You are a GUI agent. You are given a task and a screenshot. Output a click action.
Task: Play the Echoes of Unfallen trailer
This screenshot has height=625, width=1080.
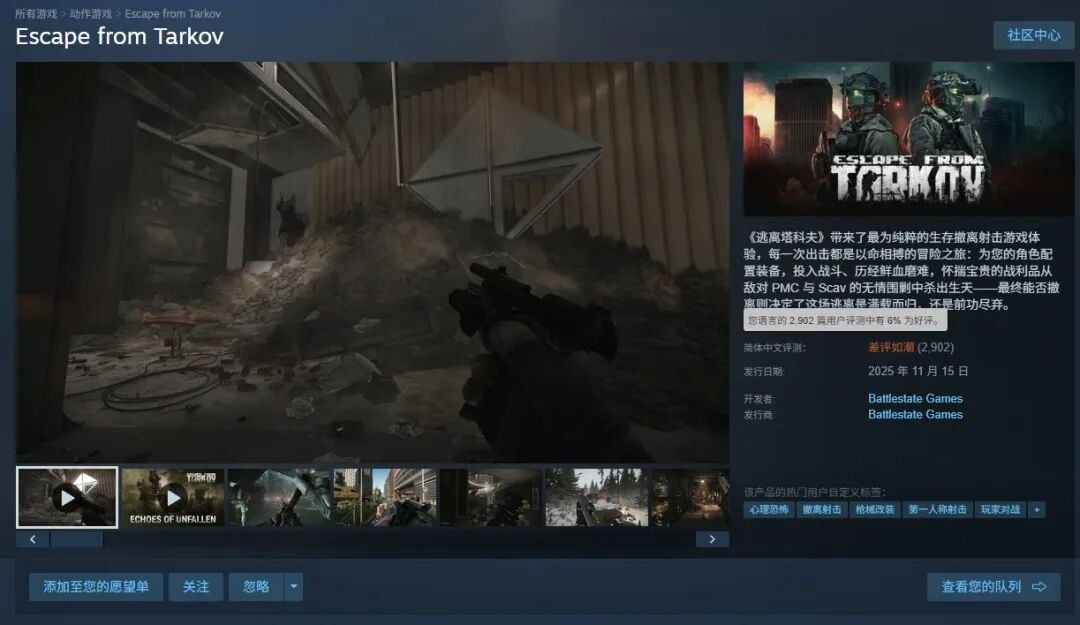173,497
